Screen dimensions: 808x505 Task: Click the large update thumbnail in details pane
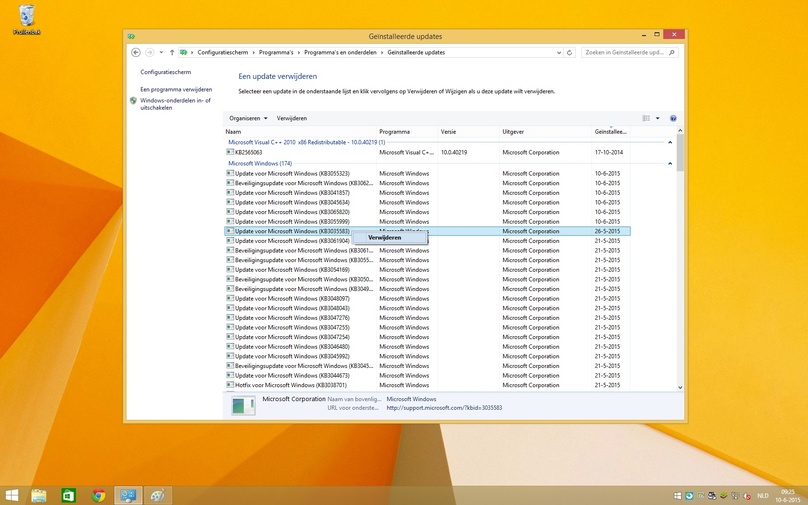coord(243,406)
